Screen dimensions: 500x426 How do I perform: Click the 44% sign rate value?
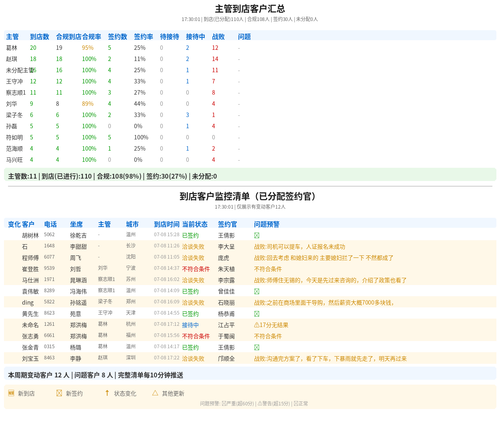point(140,104)
